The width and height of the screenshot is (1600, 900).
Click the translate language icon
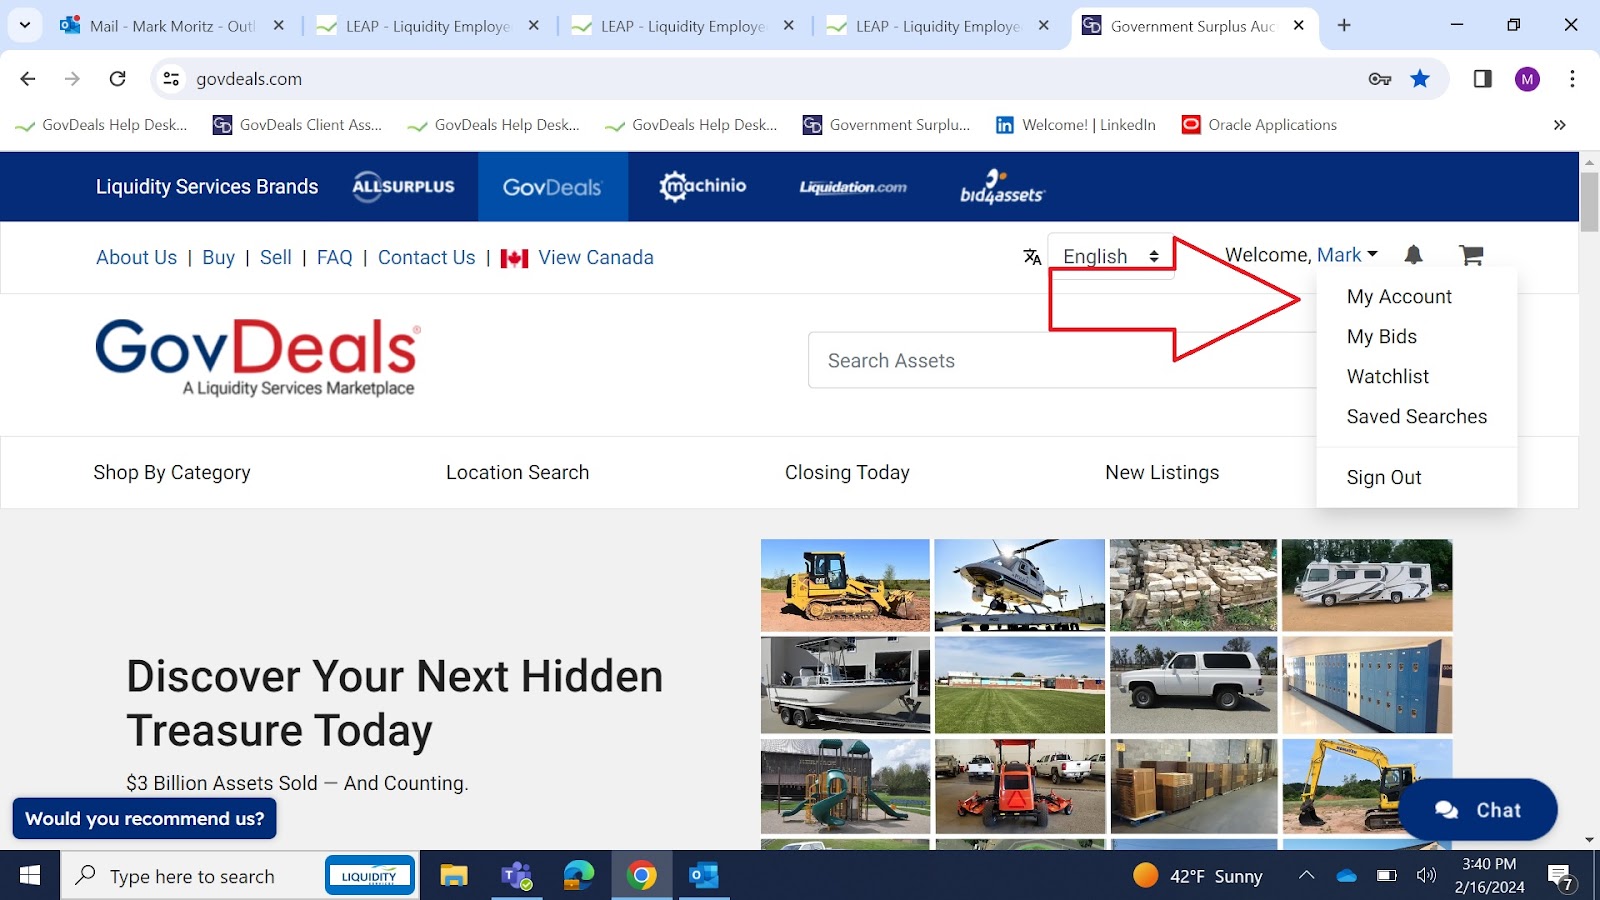(x=1032, y=257)
